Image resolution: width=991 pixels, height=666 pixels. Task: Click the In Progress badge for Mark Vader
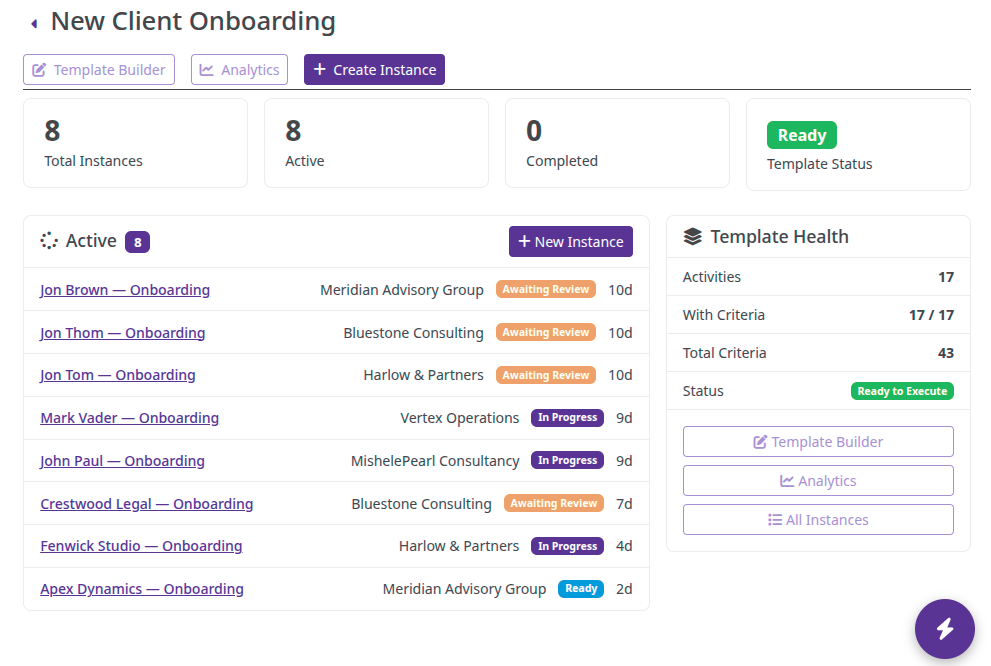[x=567, y=417]
